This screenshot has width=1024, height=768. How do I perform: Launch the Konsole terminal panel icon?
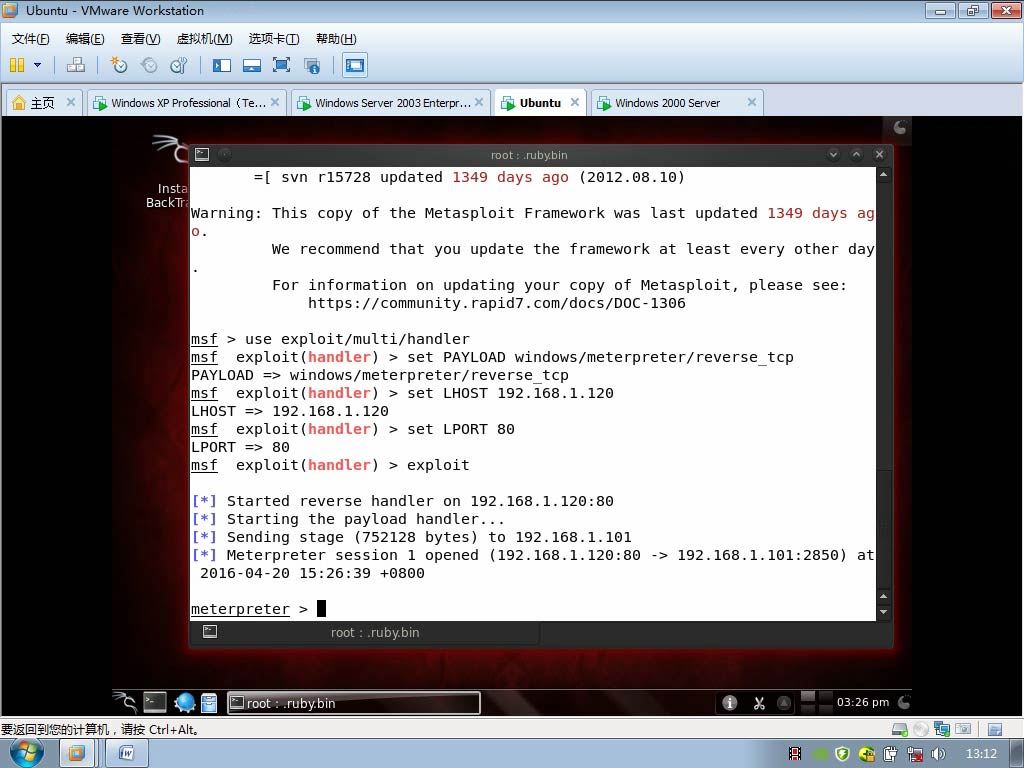coord(155,702)
